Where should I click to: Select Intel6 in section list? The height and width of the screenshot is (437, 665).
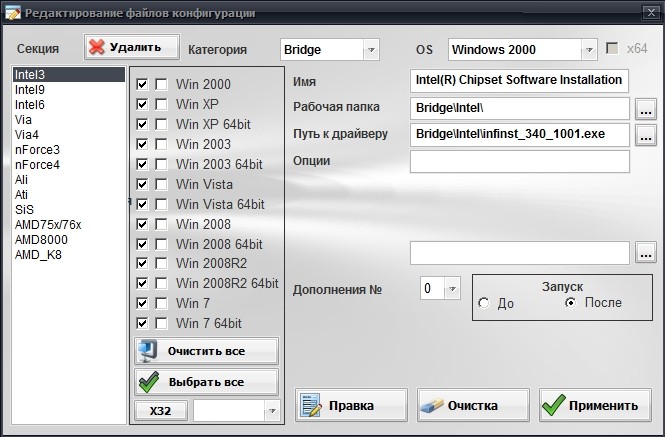(x=69, y=104)
